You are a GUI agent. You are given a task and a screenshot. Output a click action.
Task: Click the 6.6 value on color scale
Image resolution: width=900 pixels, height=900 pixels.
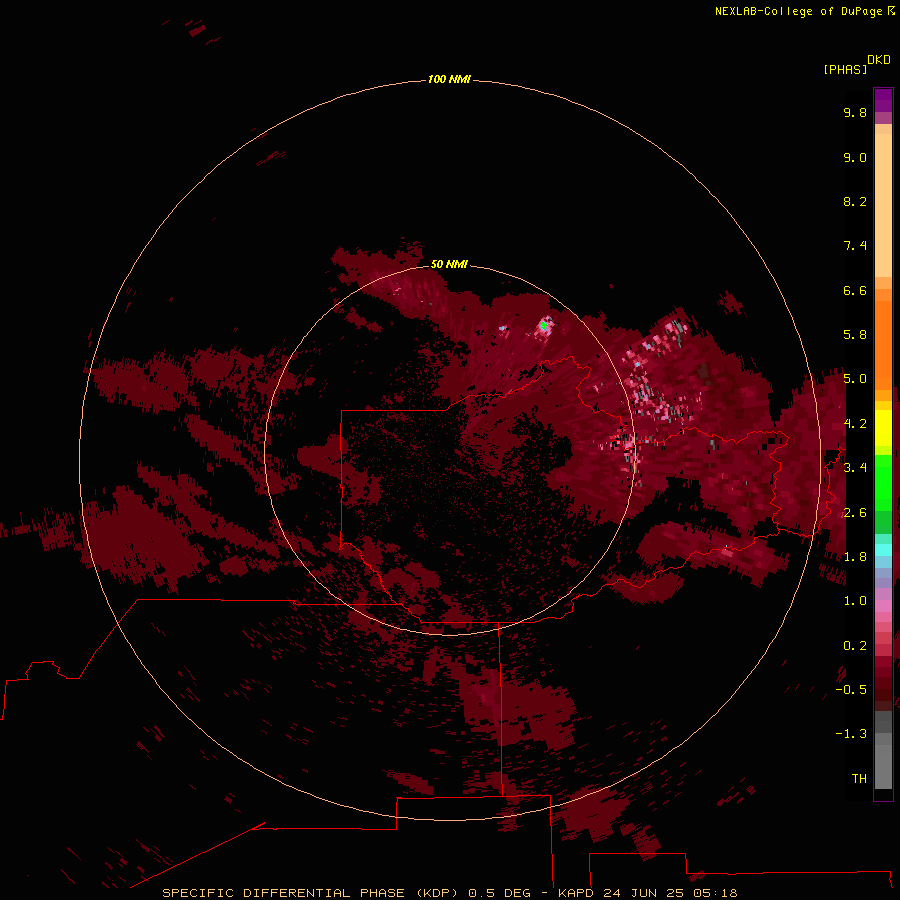[855, 290]
